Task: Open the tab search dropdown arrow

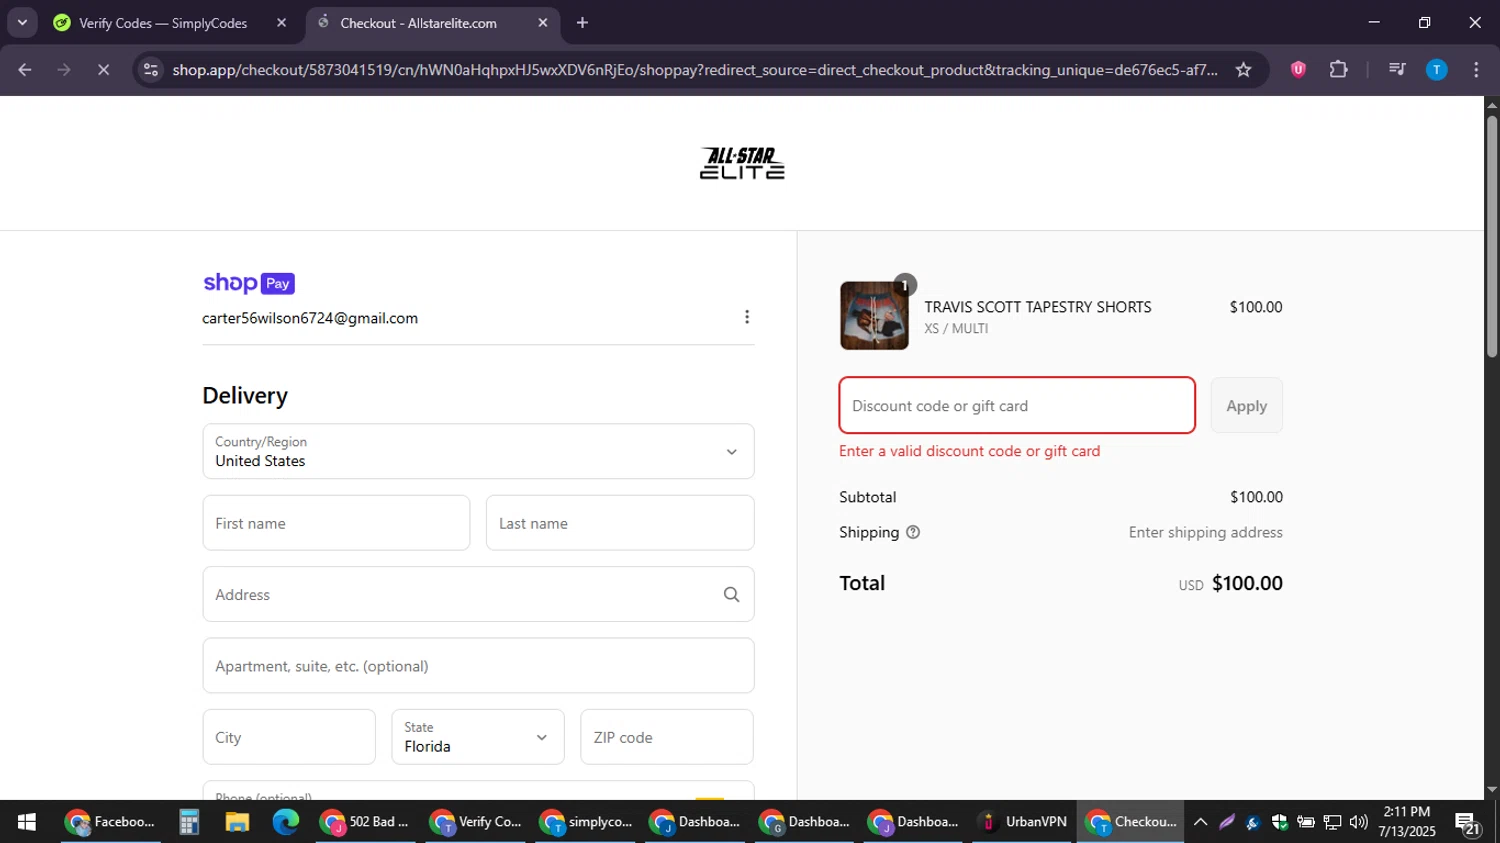Action: click(x=22, y=22)
